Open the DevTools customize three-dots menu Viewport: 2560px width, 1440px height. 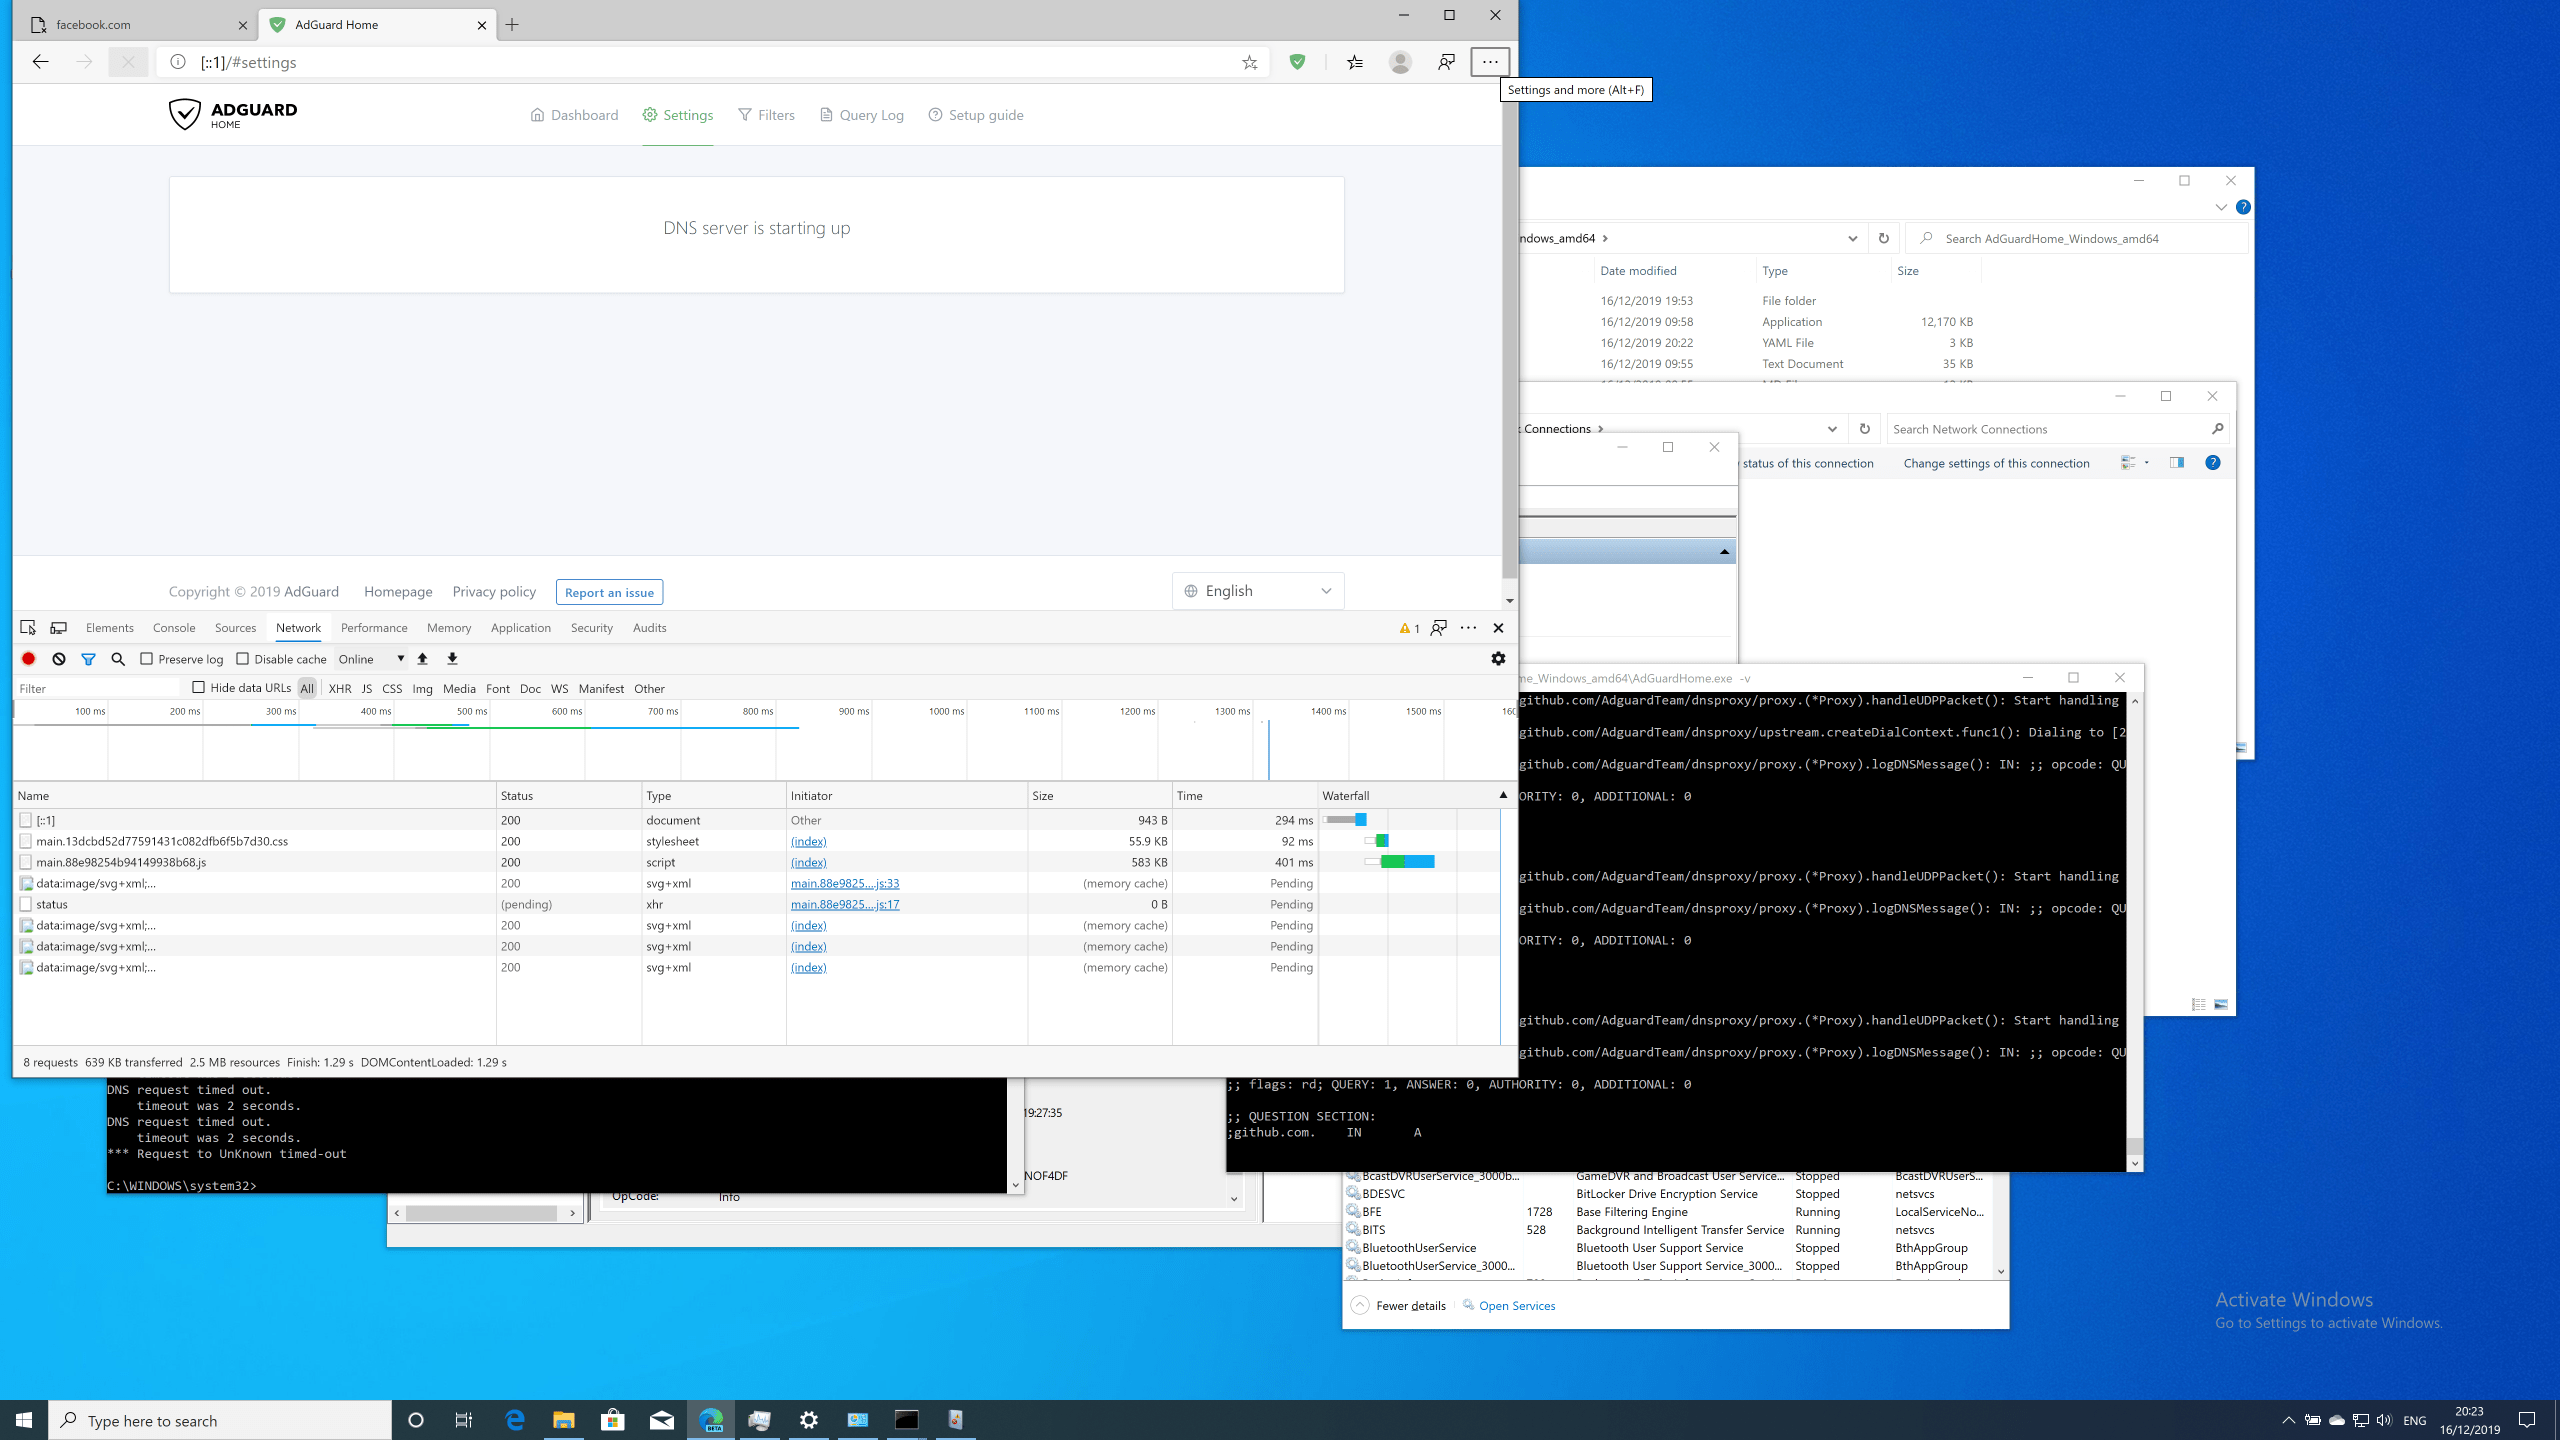(1468, 628)
